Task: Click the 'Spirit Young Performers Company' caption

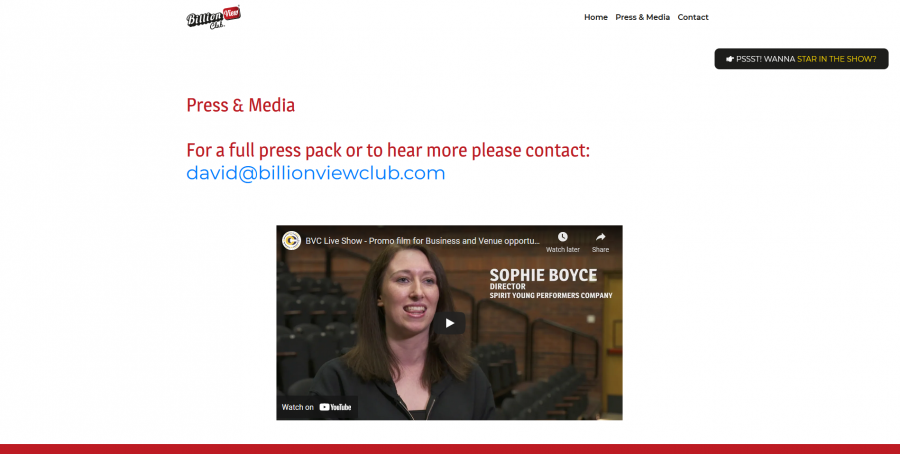Action: point(550,296)
